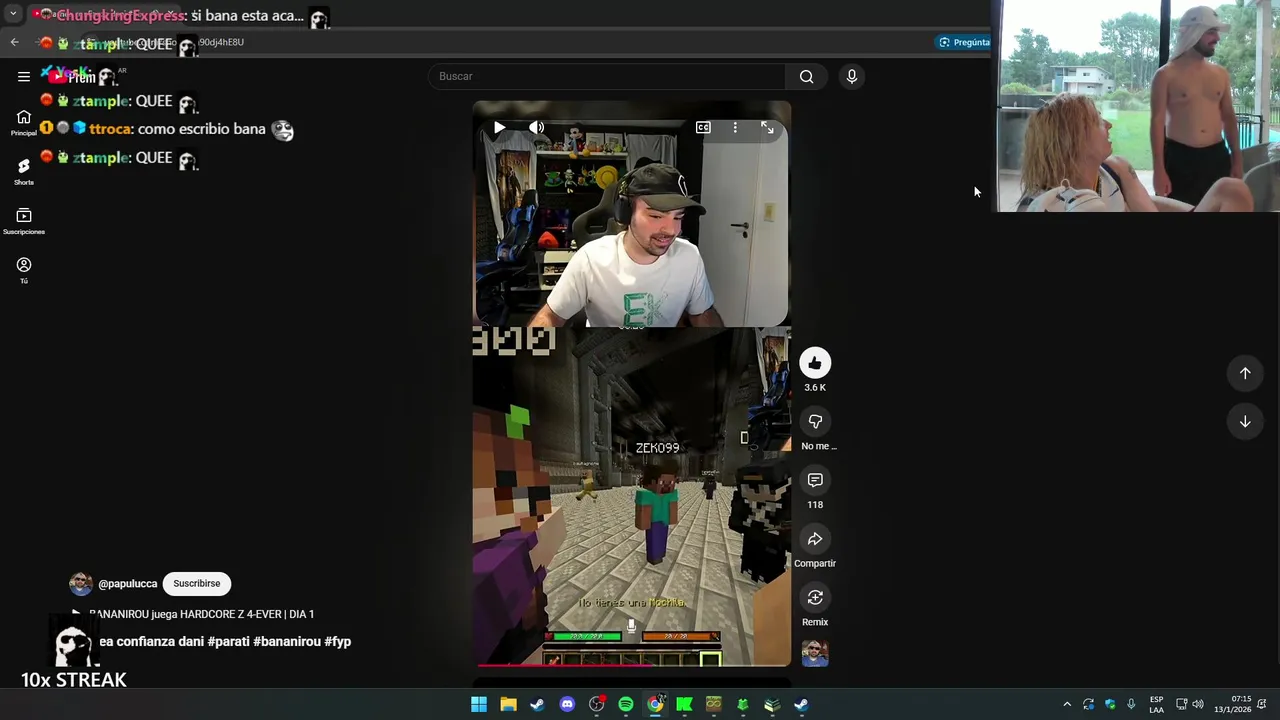The width and height of the screenshot is (1280, 720).
Task: Open Shorts from the sidebar
Action: (24, 171)
